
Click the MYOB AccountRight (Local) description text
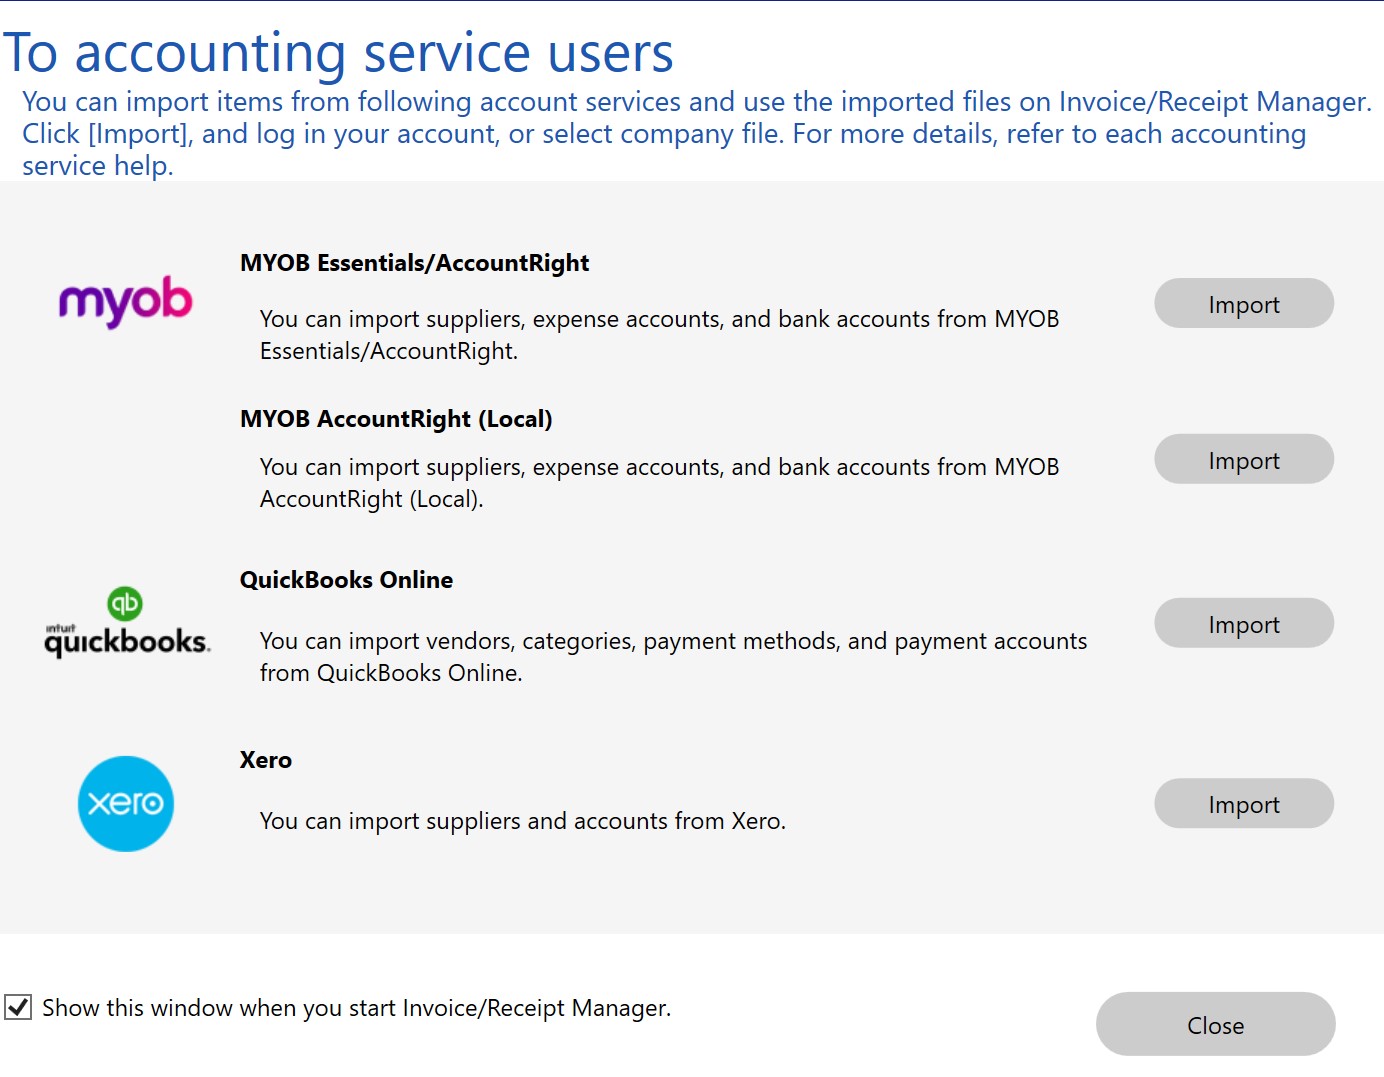pyautogui.click(x=658, y=483)
